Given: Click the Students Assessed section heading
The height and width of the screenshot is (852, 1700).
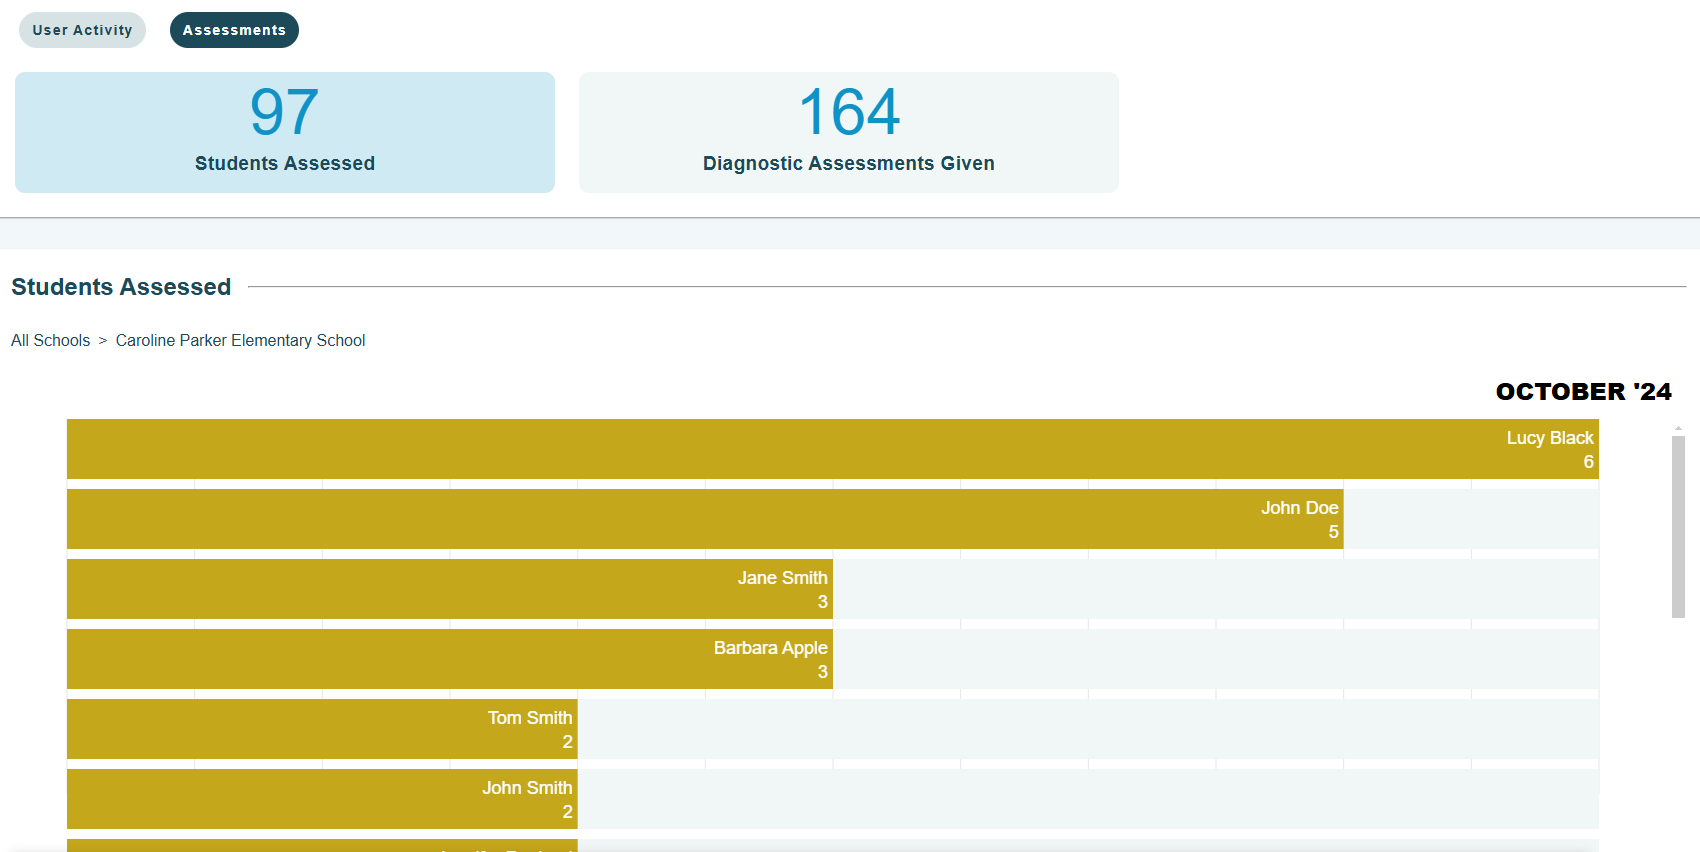Looking at the screenshot, I should tap(121, 287).
